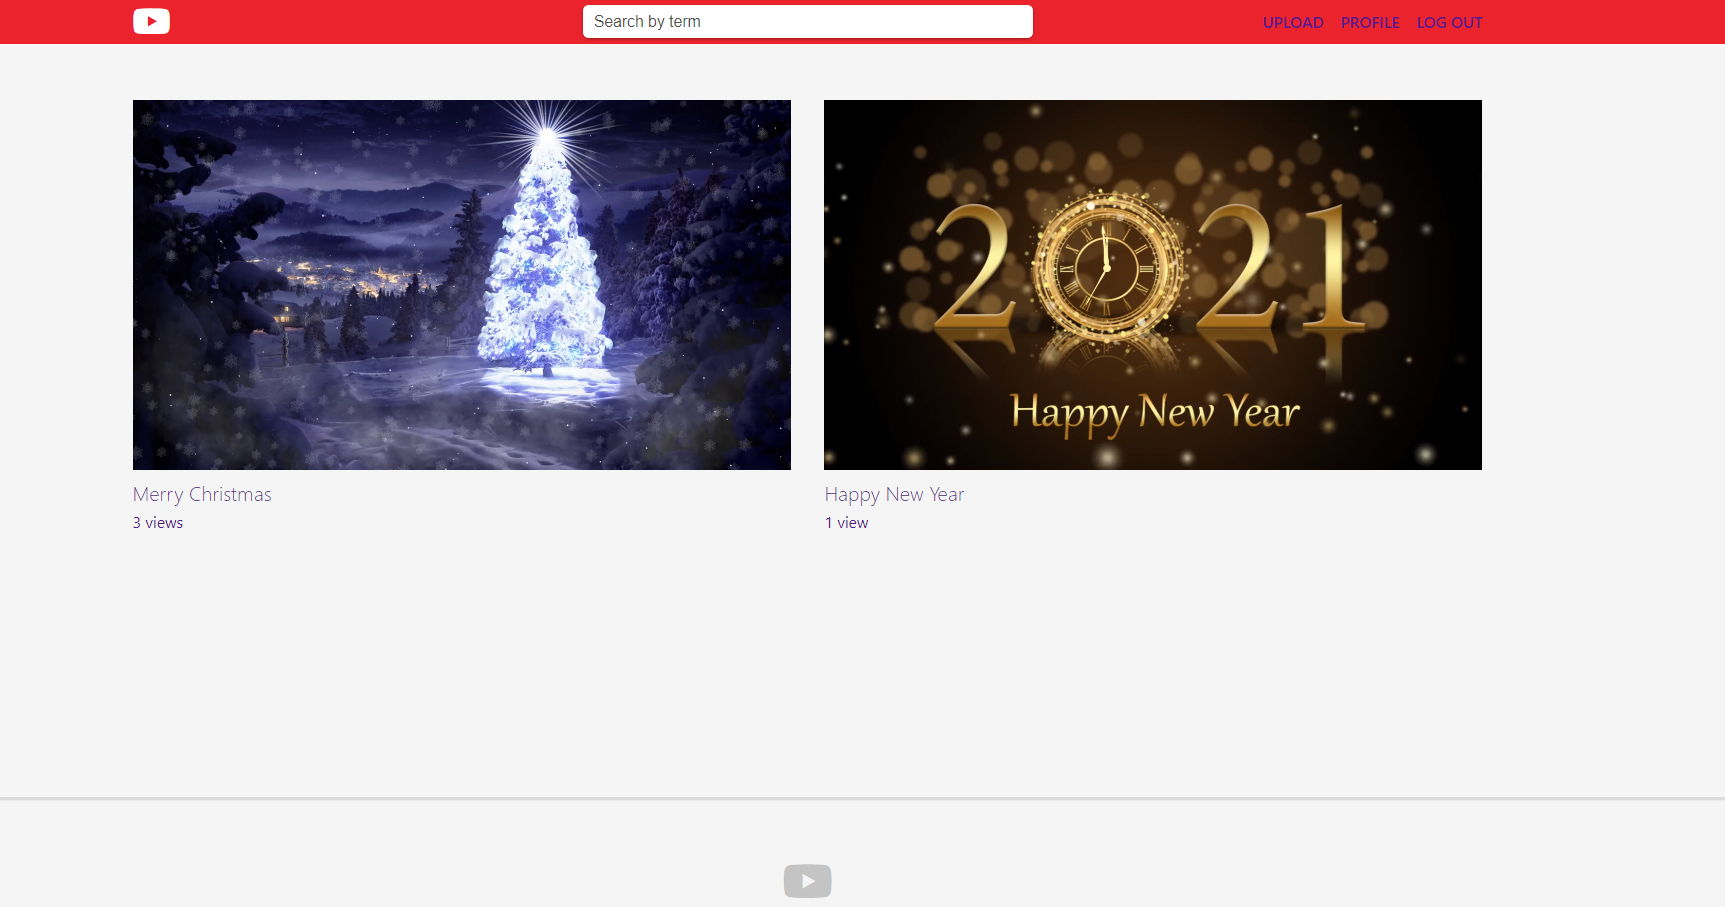Select the 'Merry Christmas' video title
This screenshot has height=907, width=1725.
click(x=201, y=494)
